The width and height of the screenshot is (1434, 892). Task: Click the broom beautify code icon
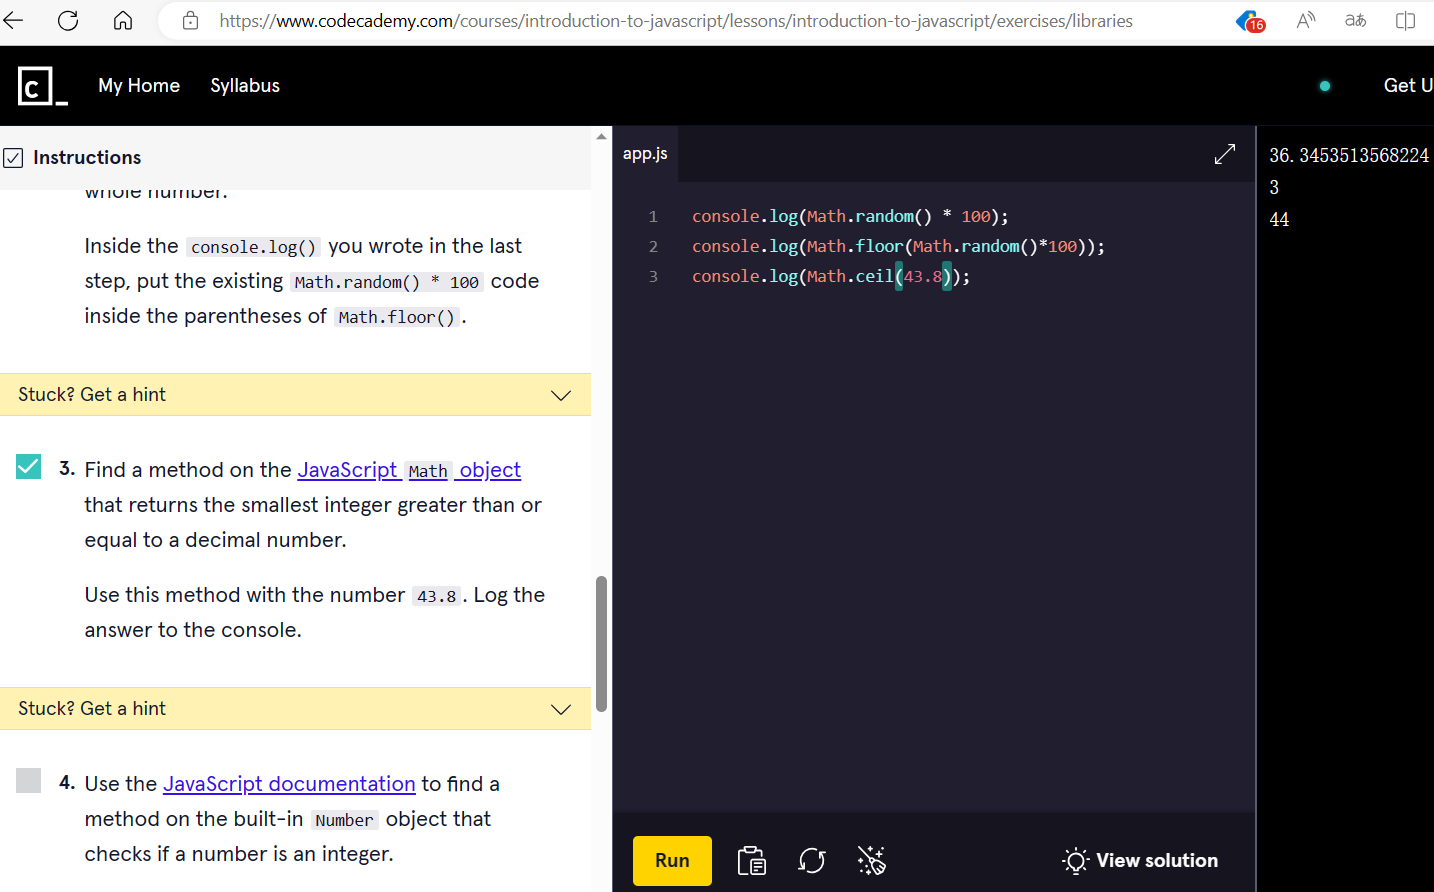[x=871, y=861]
